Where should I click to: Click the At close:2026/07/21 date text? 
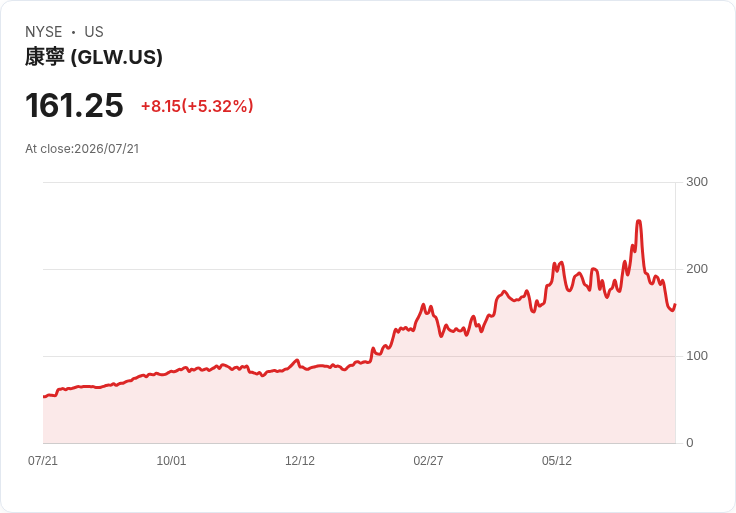[x=82, y=149]
